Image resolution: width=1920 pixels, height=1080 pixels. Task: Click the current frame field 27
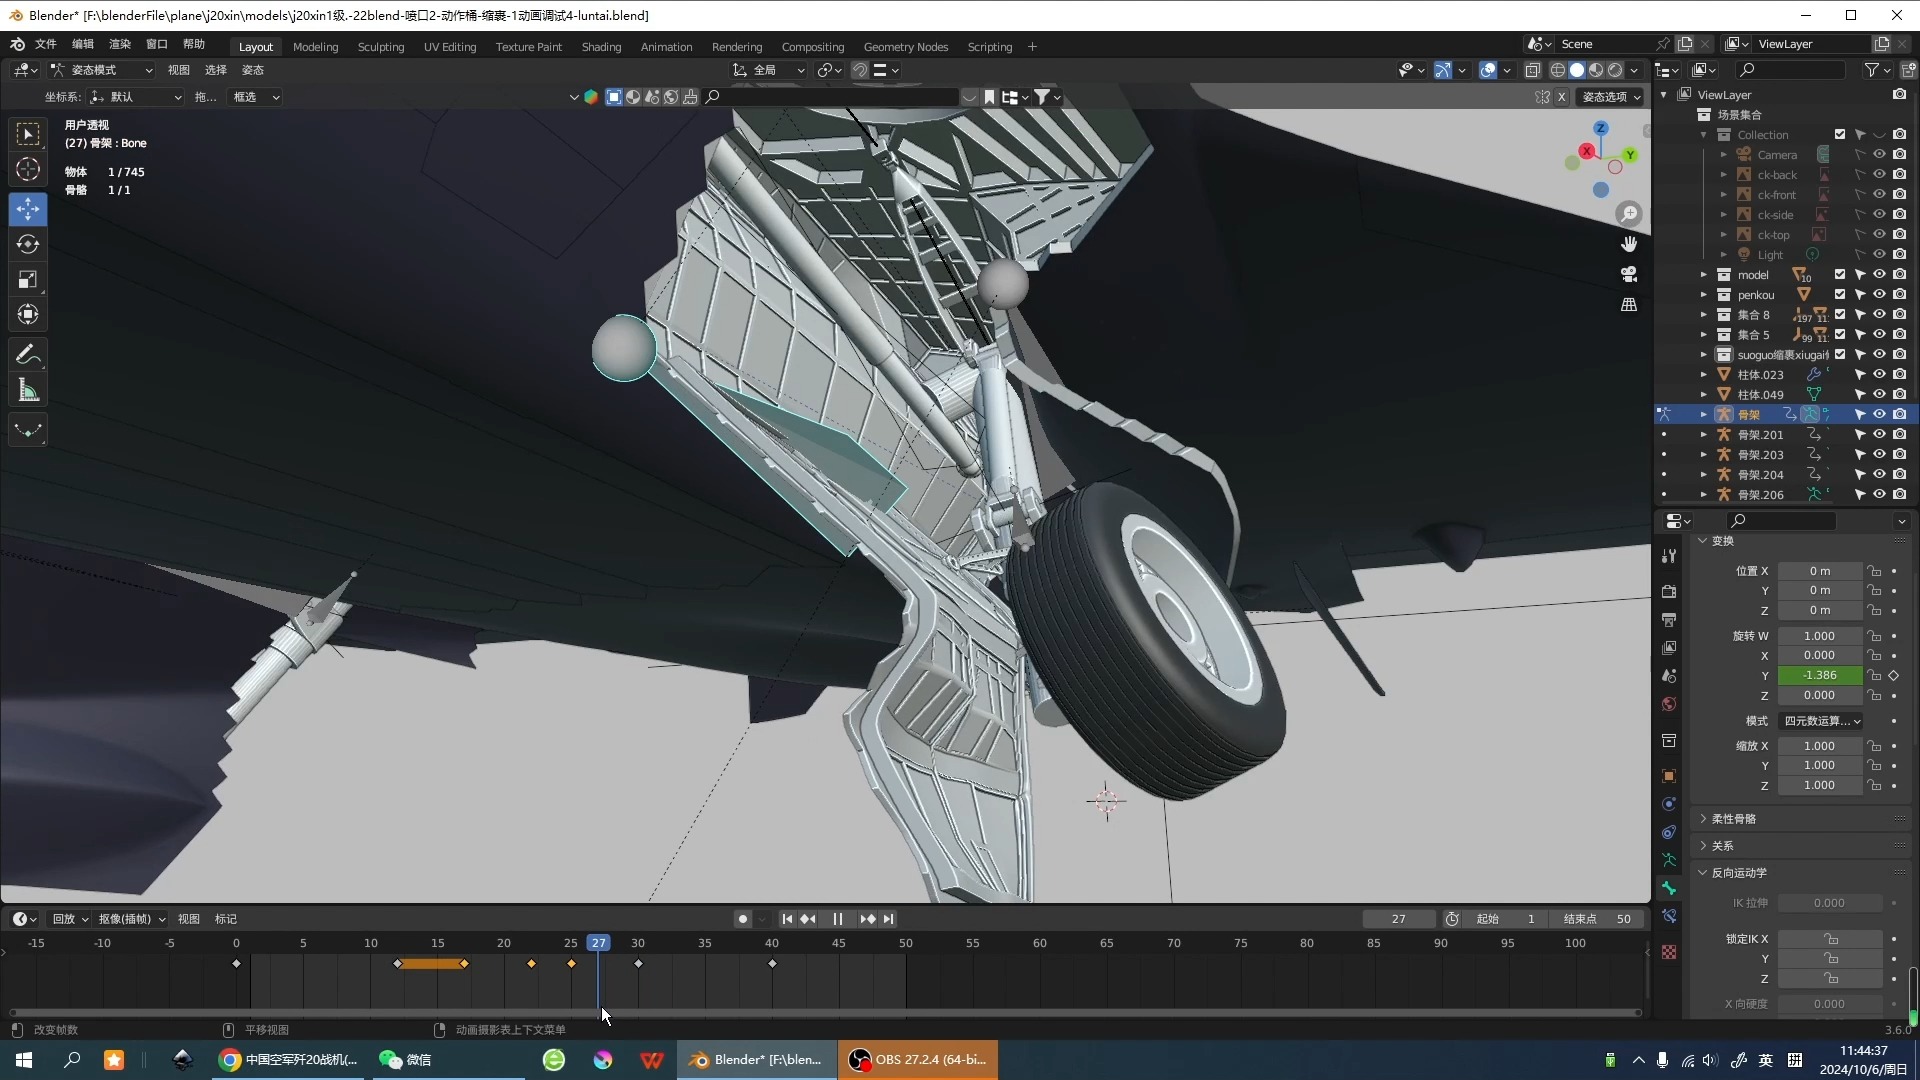point(1398,919)
